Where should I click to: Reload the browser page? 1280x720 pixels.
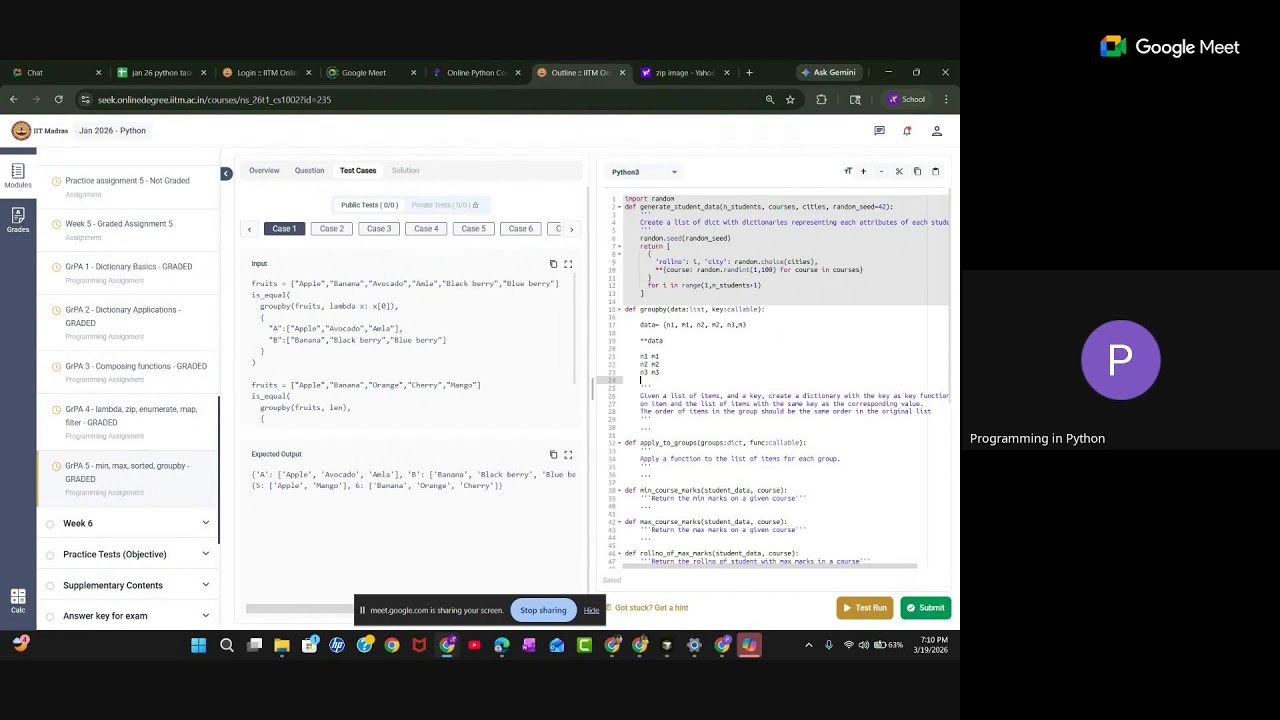tap(59, 99)
